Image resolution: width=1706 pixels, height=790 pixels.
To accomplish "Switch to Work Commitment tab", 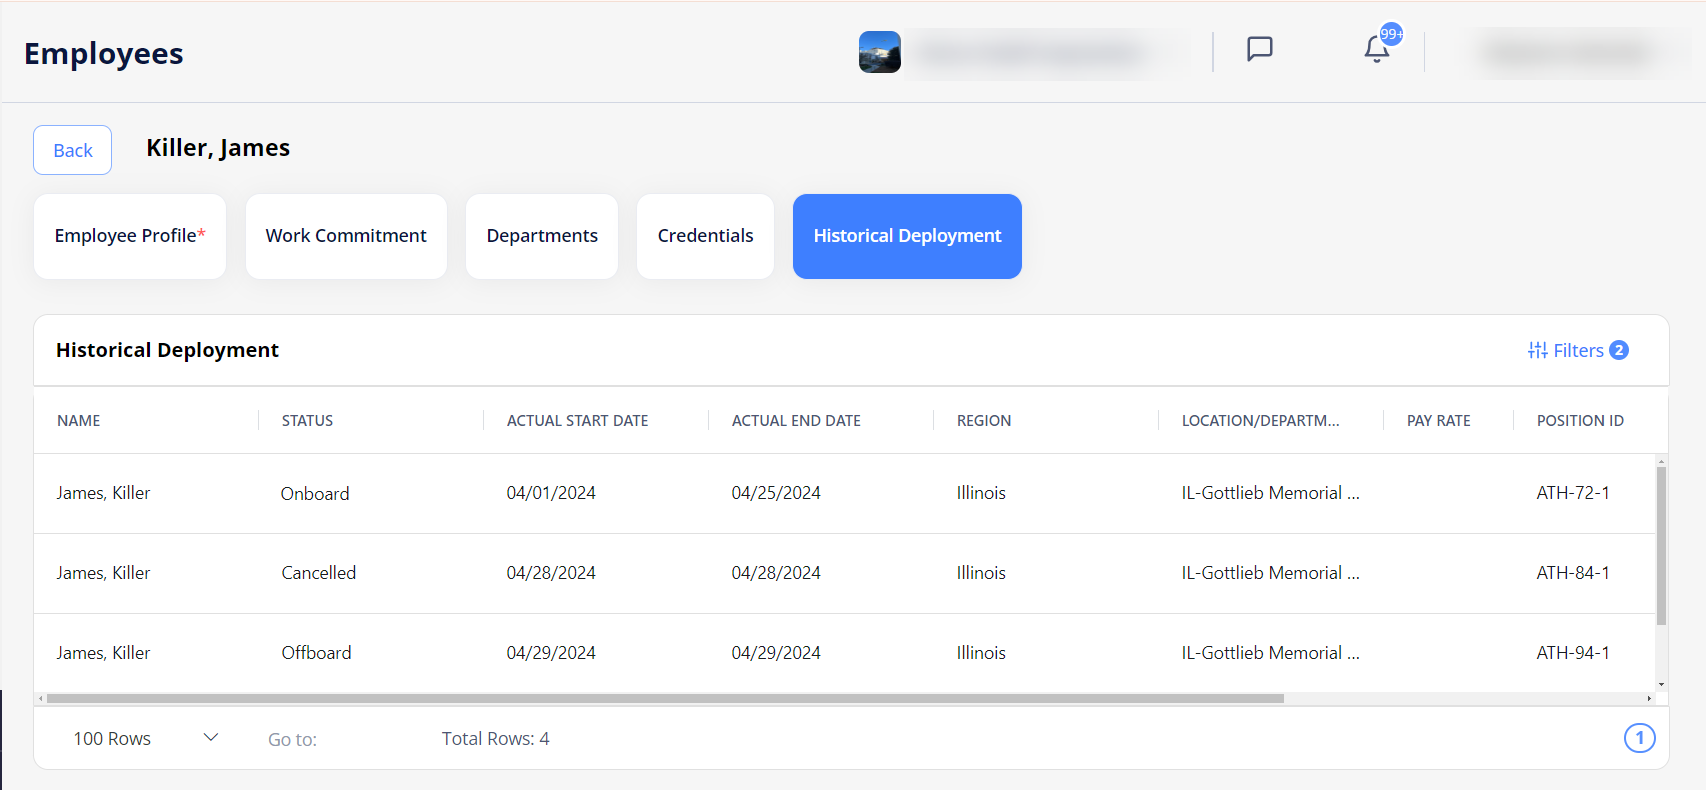I will click(x=346, y=236).
